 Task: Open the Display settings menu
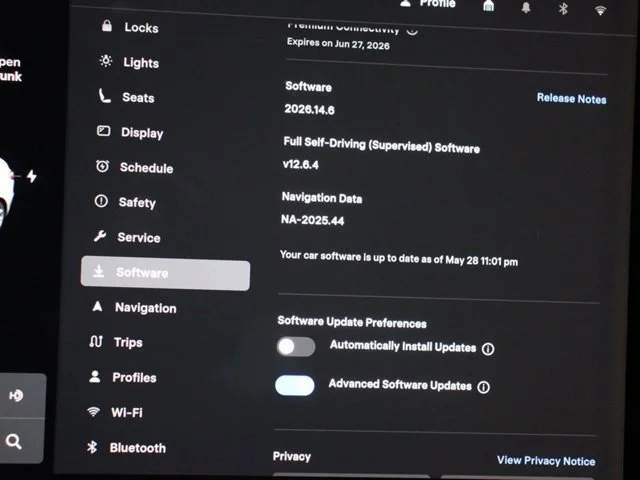click(x=130, y=132)
